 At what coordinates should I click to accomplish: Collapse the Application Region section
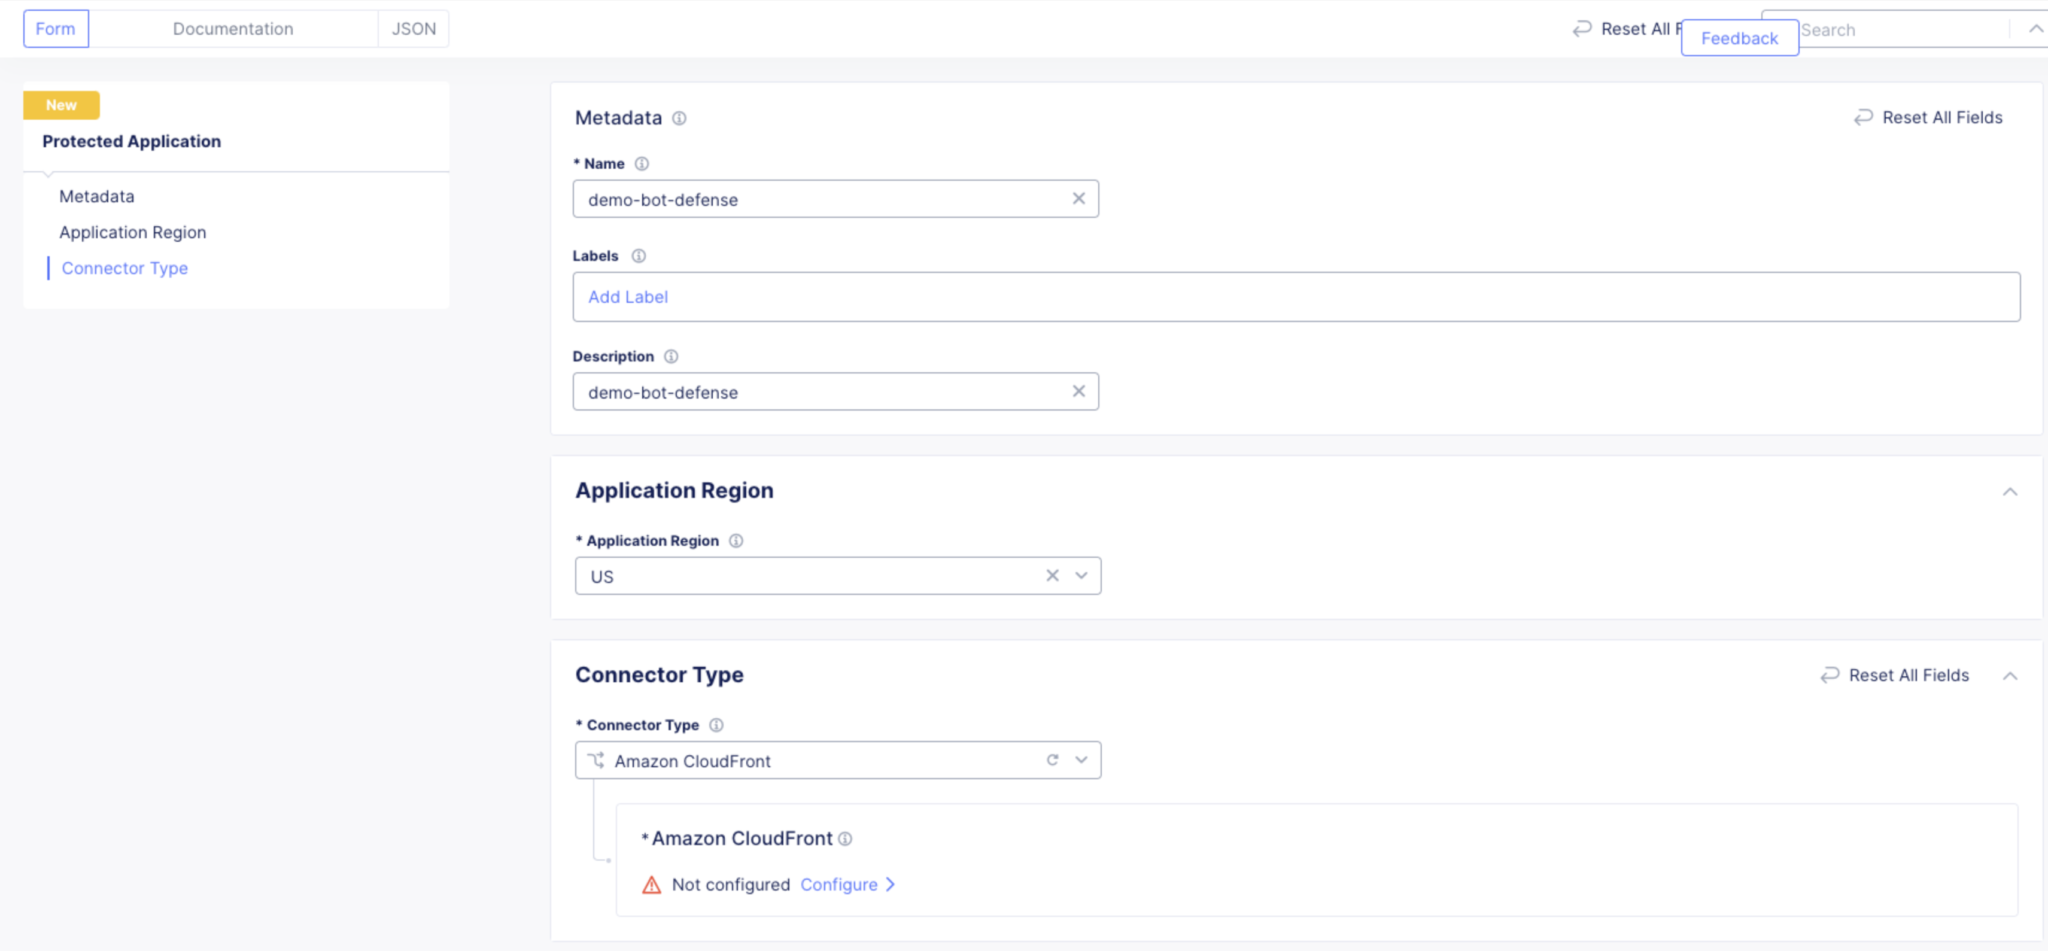click(2009, 491)
